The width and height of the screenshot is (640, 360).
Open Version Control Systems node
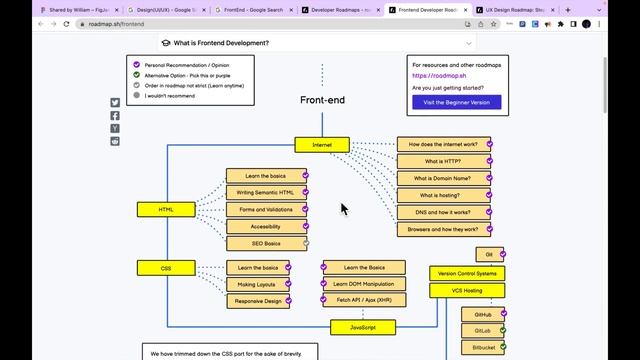tap(467, 273)
